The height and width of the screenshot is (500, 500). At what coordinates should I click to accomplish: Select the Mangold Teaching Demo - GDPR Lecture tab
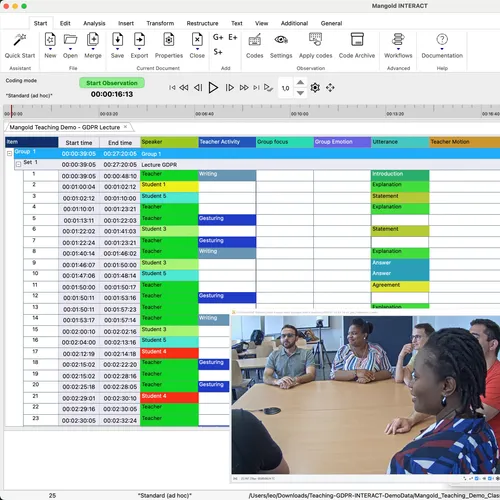pos(65,127)
